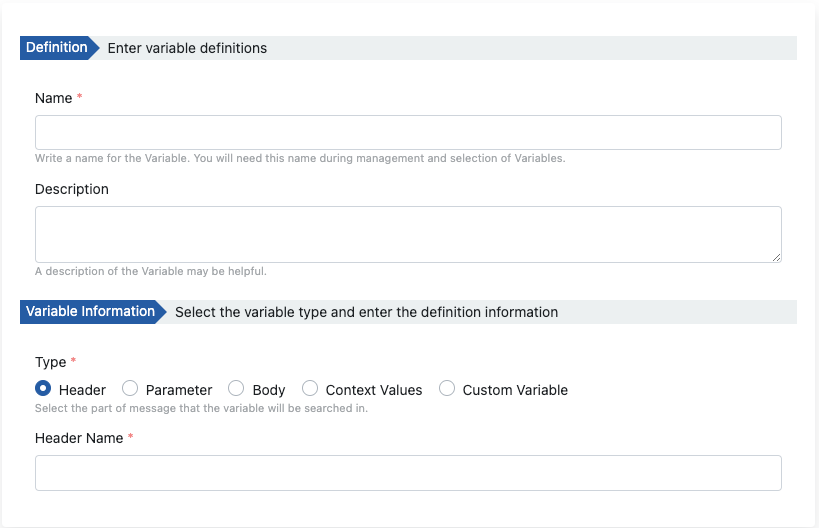Click the hint text below Name field

point(300,158)
